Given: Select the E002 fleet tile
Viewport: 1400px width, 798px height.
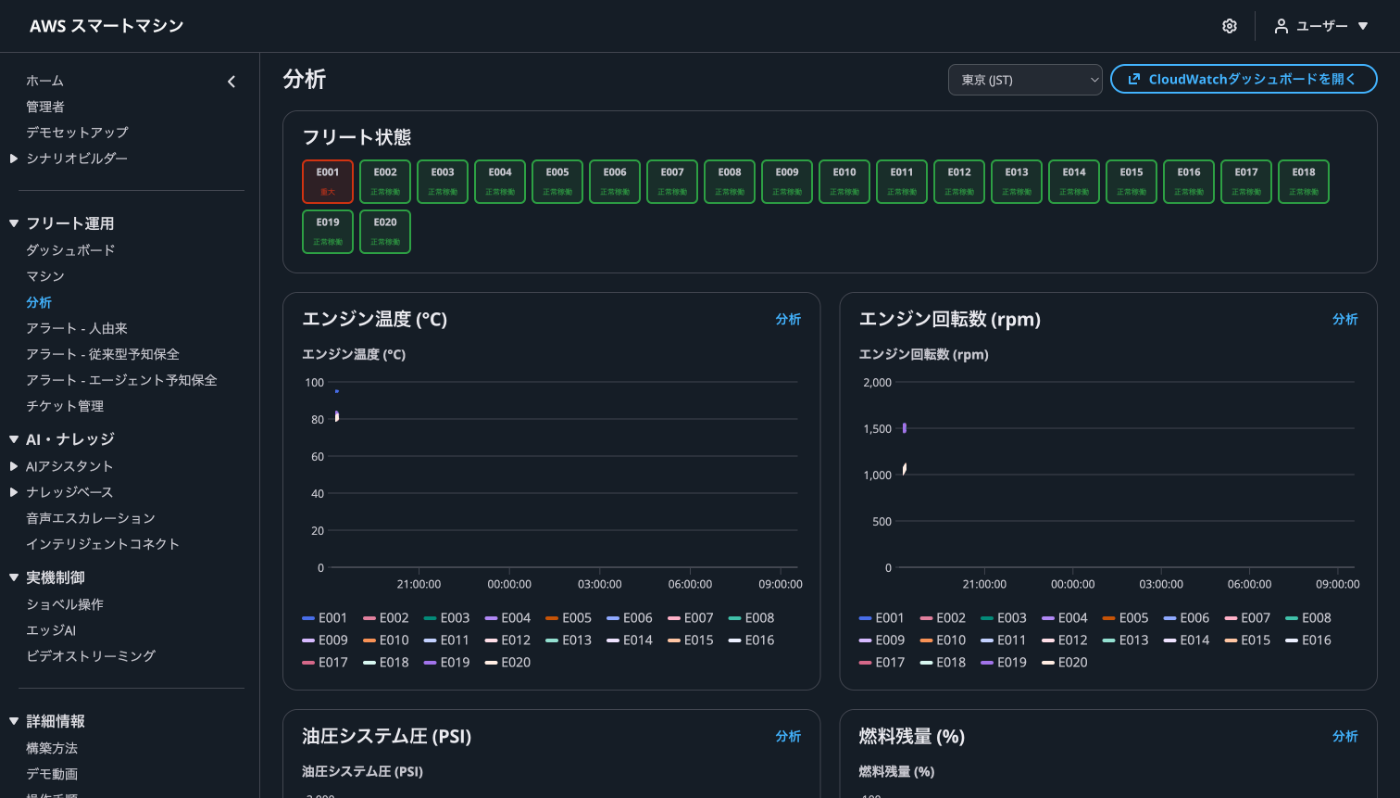Looking at the screenshot, I should click(x=385, y=182).
